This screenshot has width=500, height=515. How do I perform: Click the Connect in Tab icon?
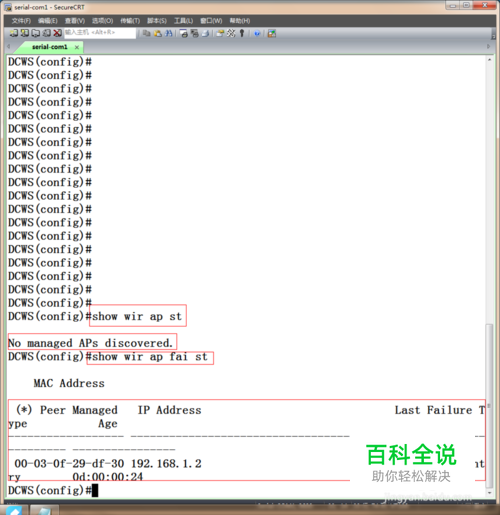pyautogui.click(x=35, y=33)
